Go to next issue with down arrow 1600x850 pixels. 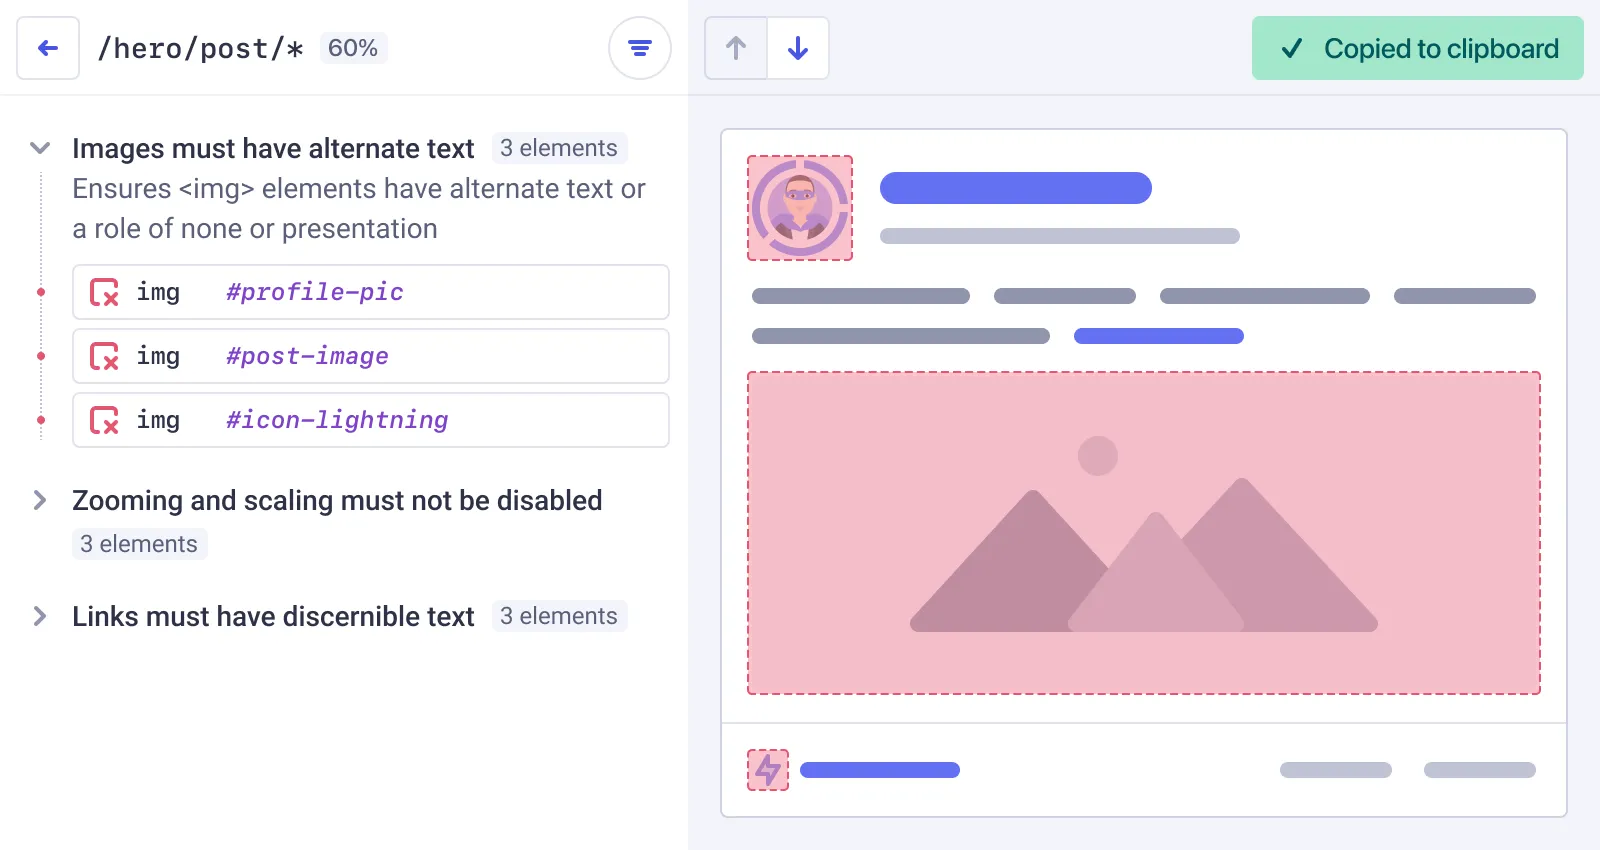click(x=798, y=48)
